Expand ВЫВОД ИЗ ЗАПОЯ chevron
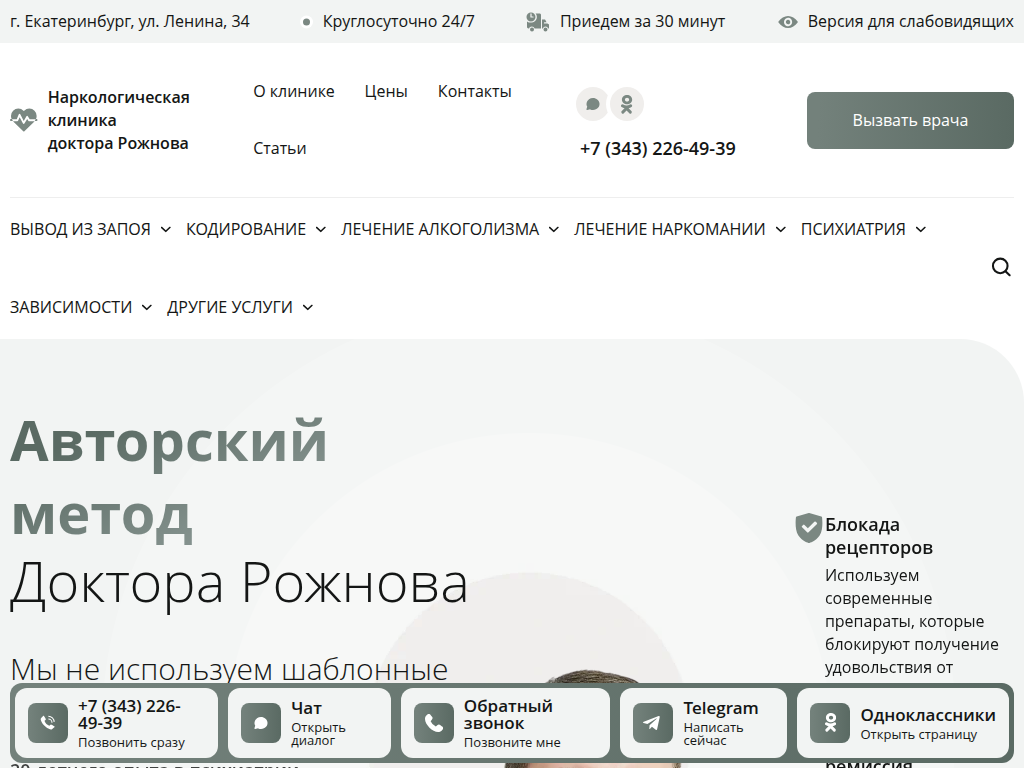Image resolution: width=1024 pixels, height=768 pixels. pyautogui.click(x=166, y=229)
